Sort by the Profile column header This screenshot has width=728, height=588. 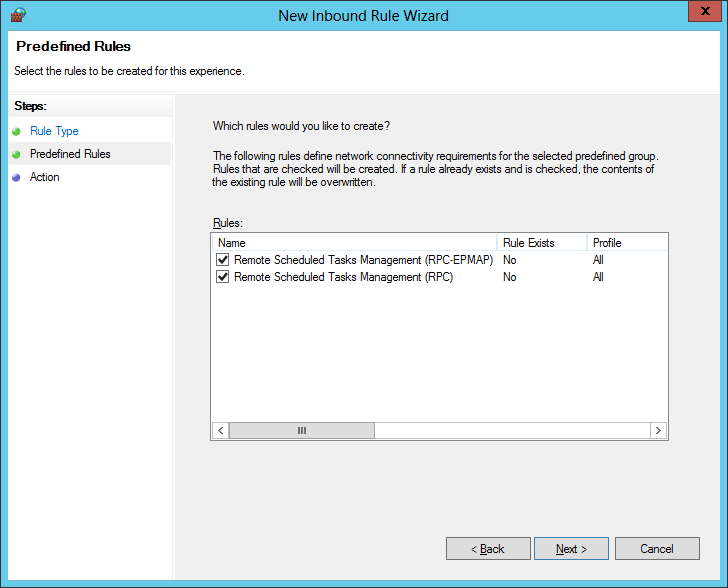(625, 243)
